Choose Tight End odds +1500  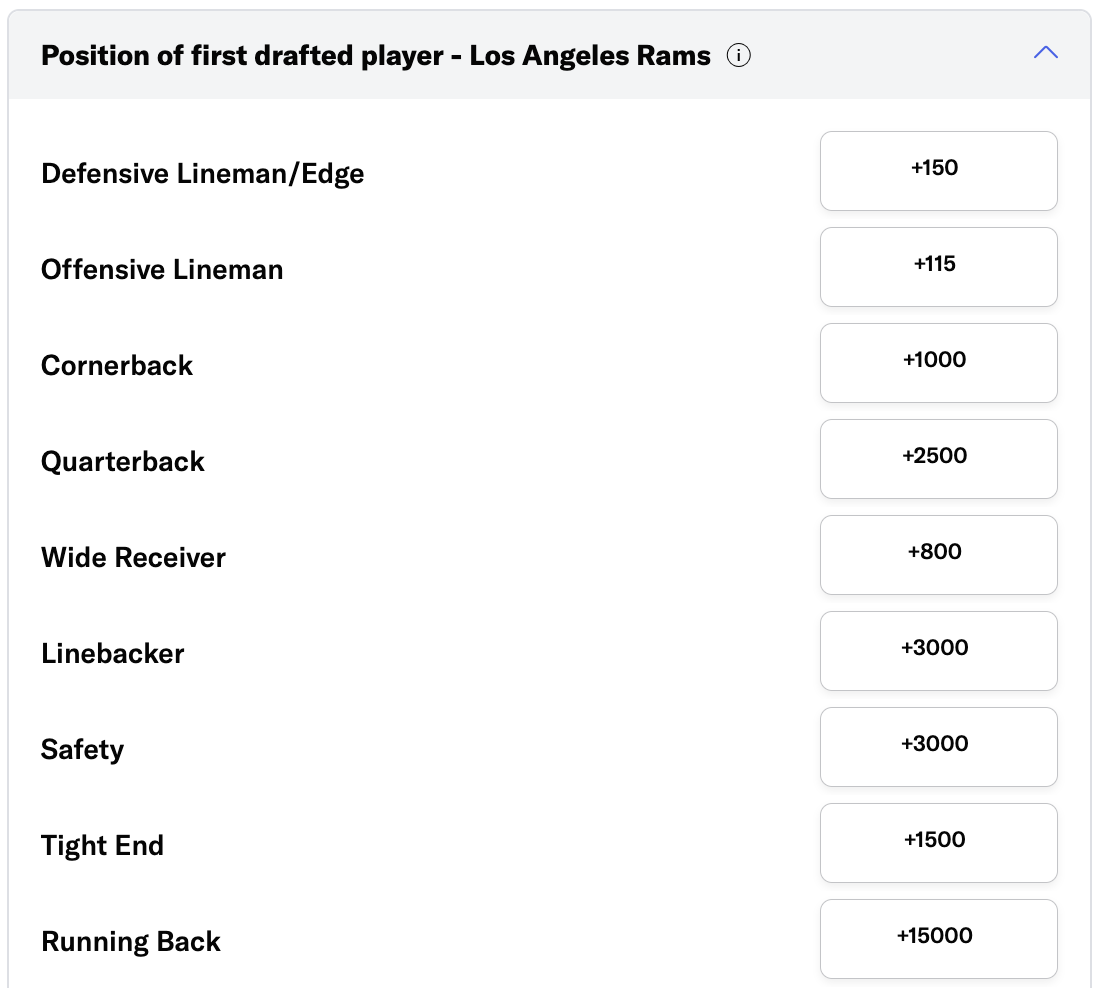[938, 842]
